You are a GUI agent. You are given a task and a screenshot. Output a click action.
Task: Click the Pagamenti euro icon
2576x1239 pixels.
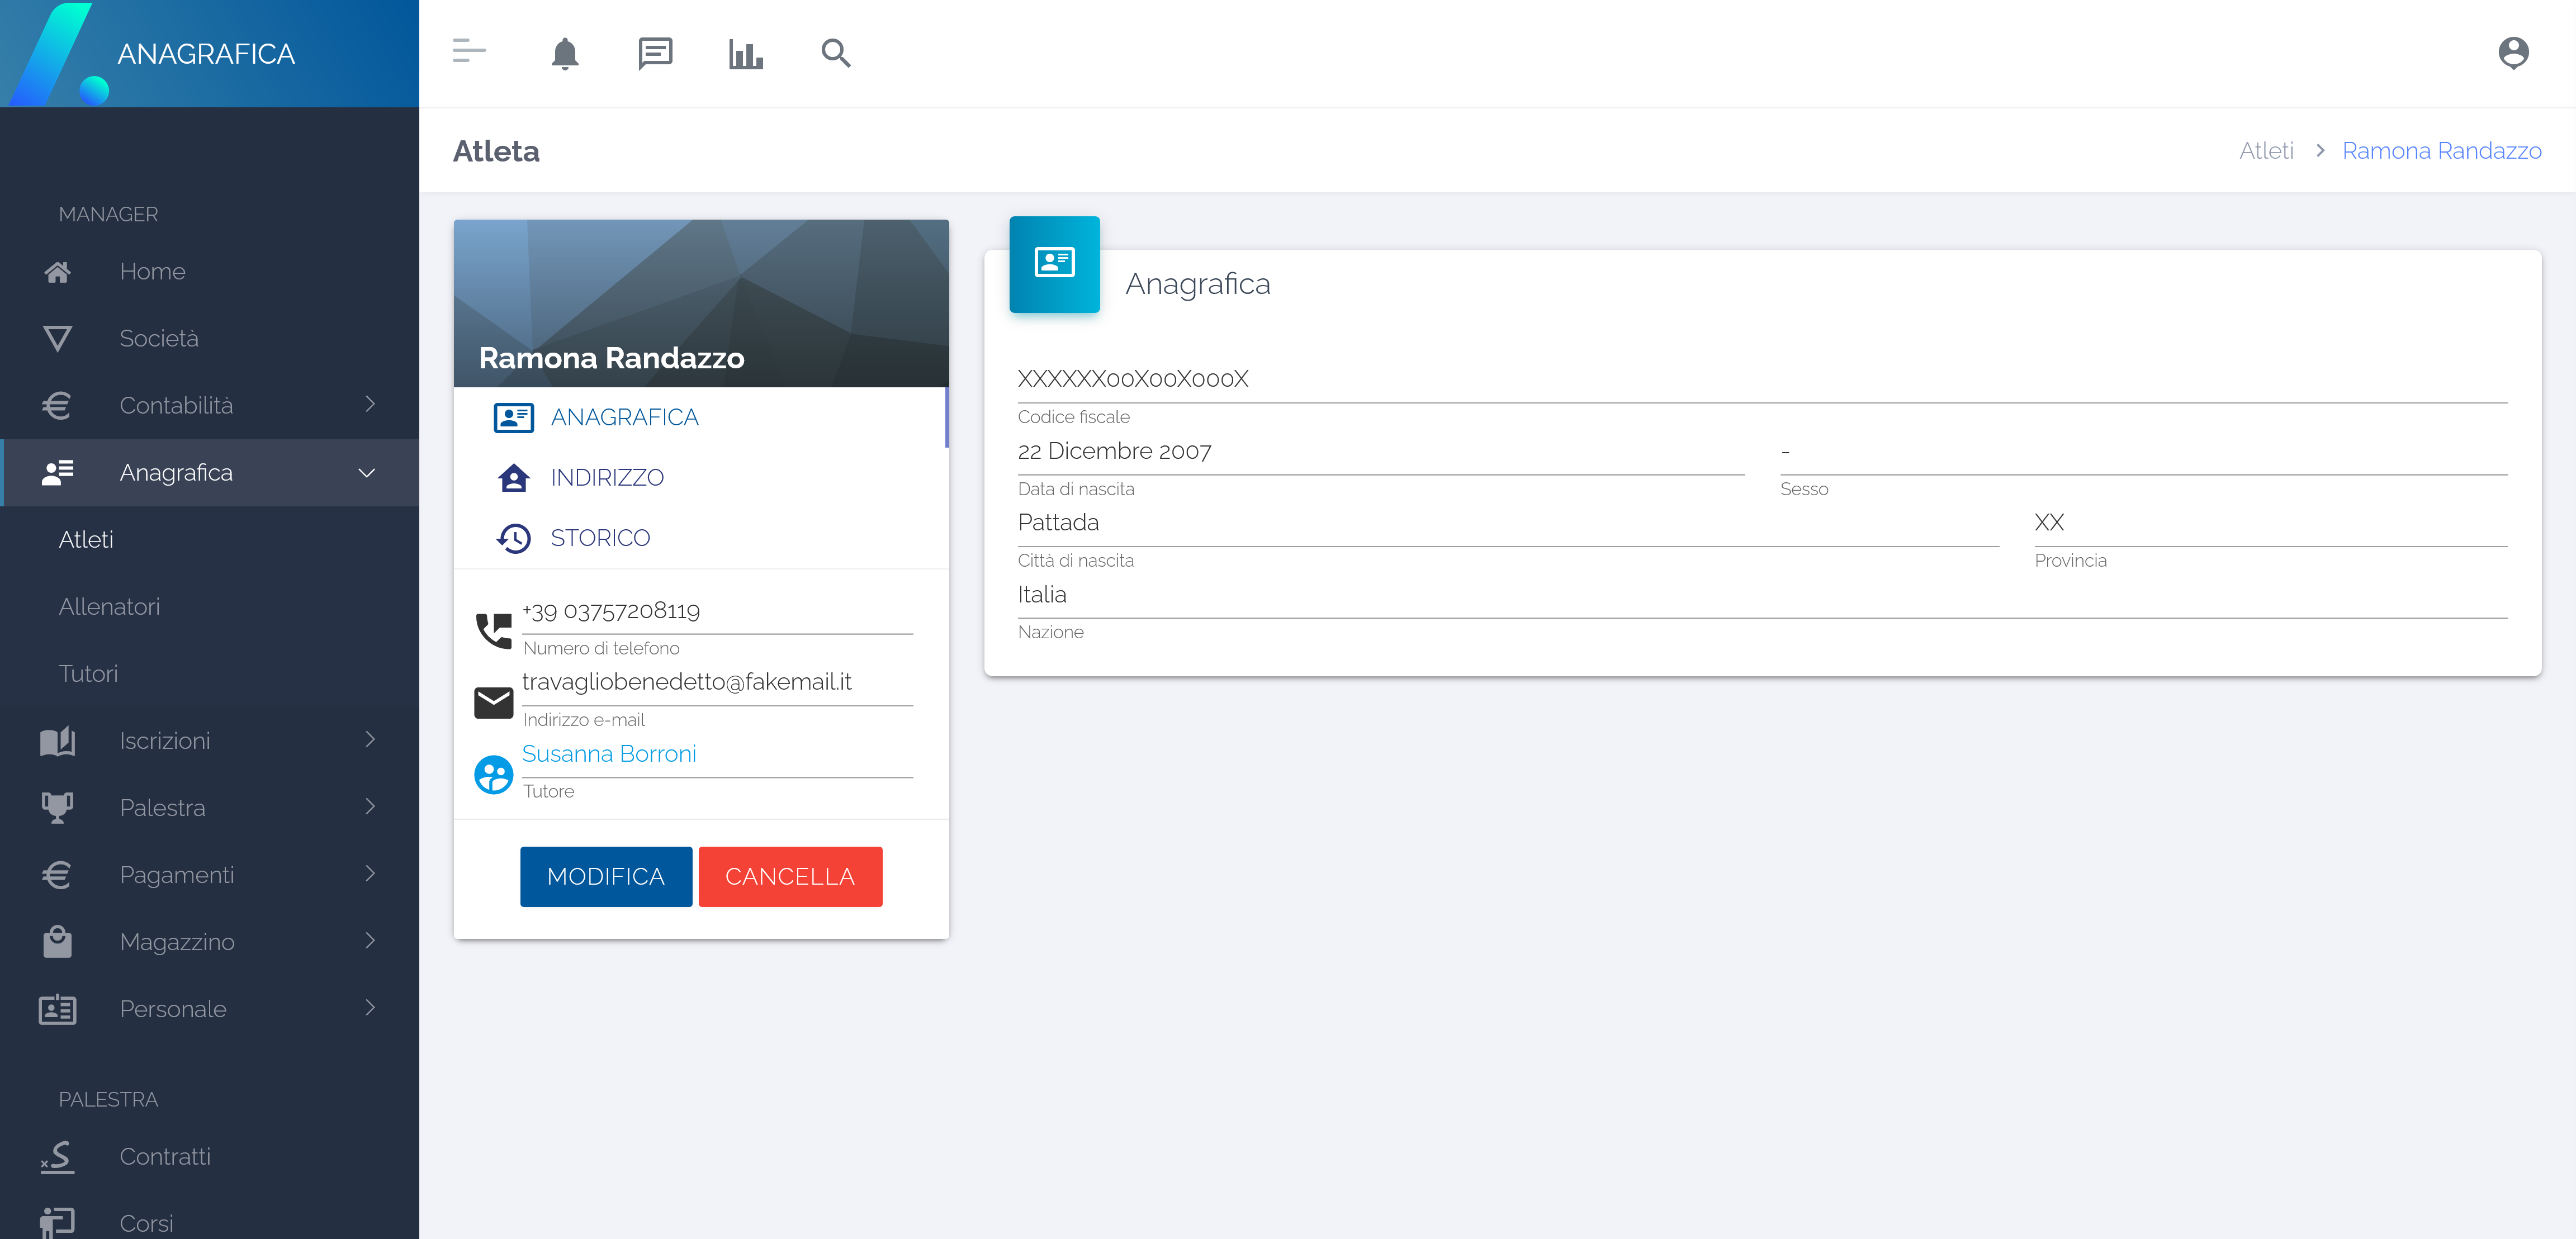(57, 875)
